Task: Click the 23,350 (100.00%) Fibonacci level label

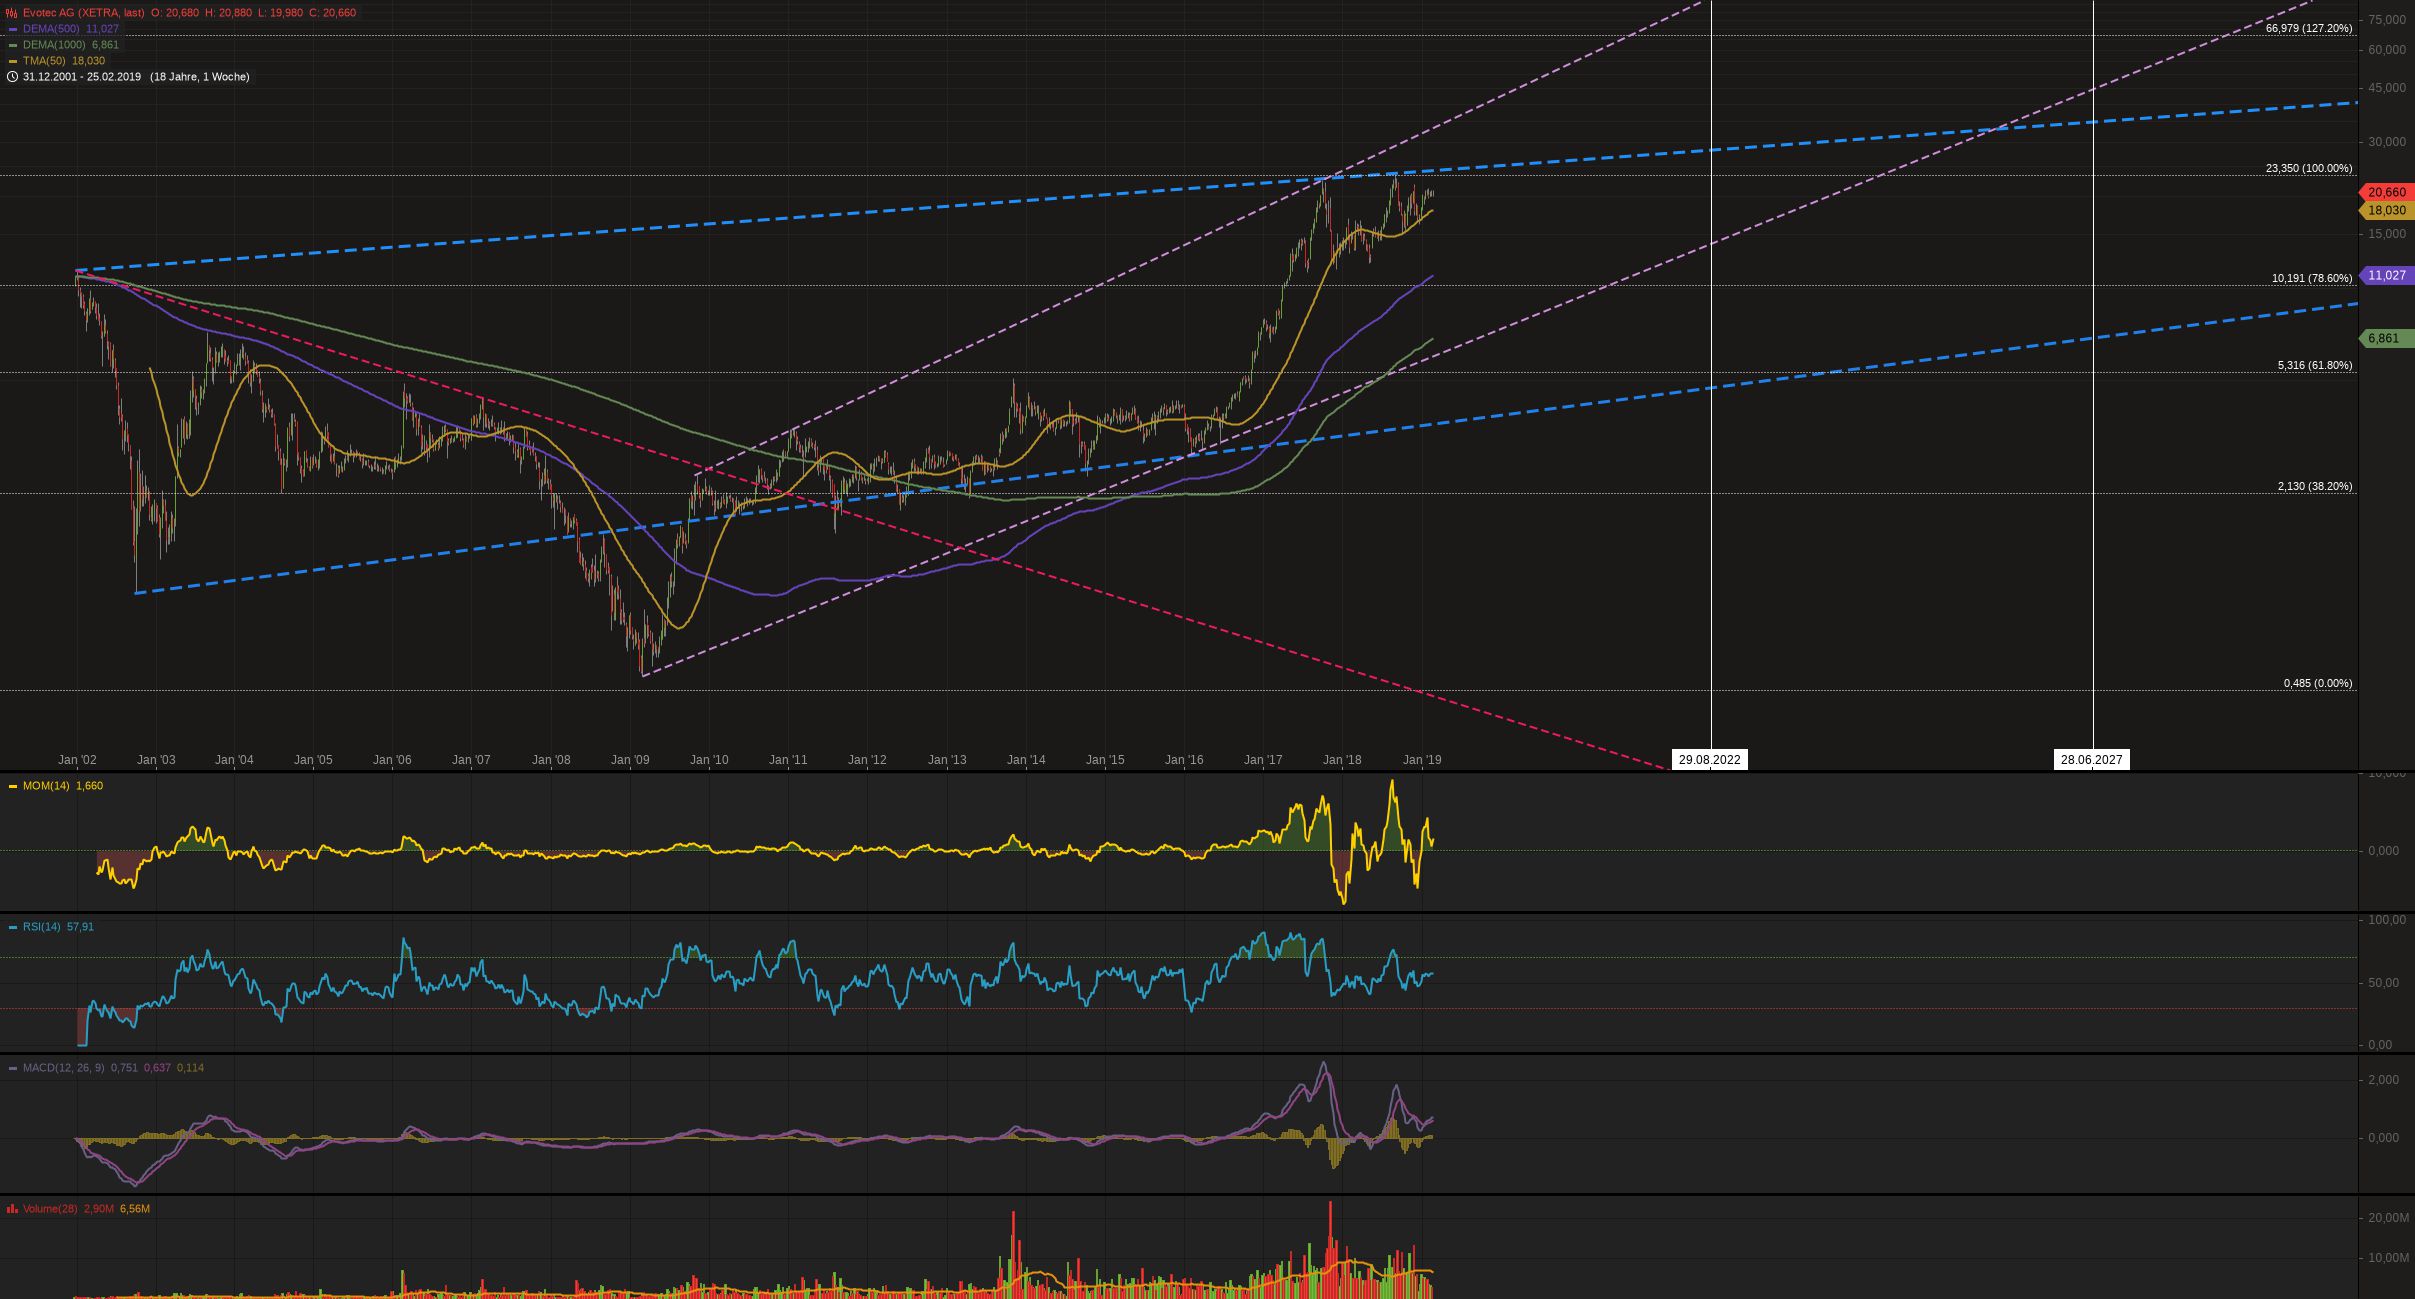Action: coord(2308,168)
